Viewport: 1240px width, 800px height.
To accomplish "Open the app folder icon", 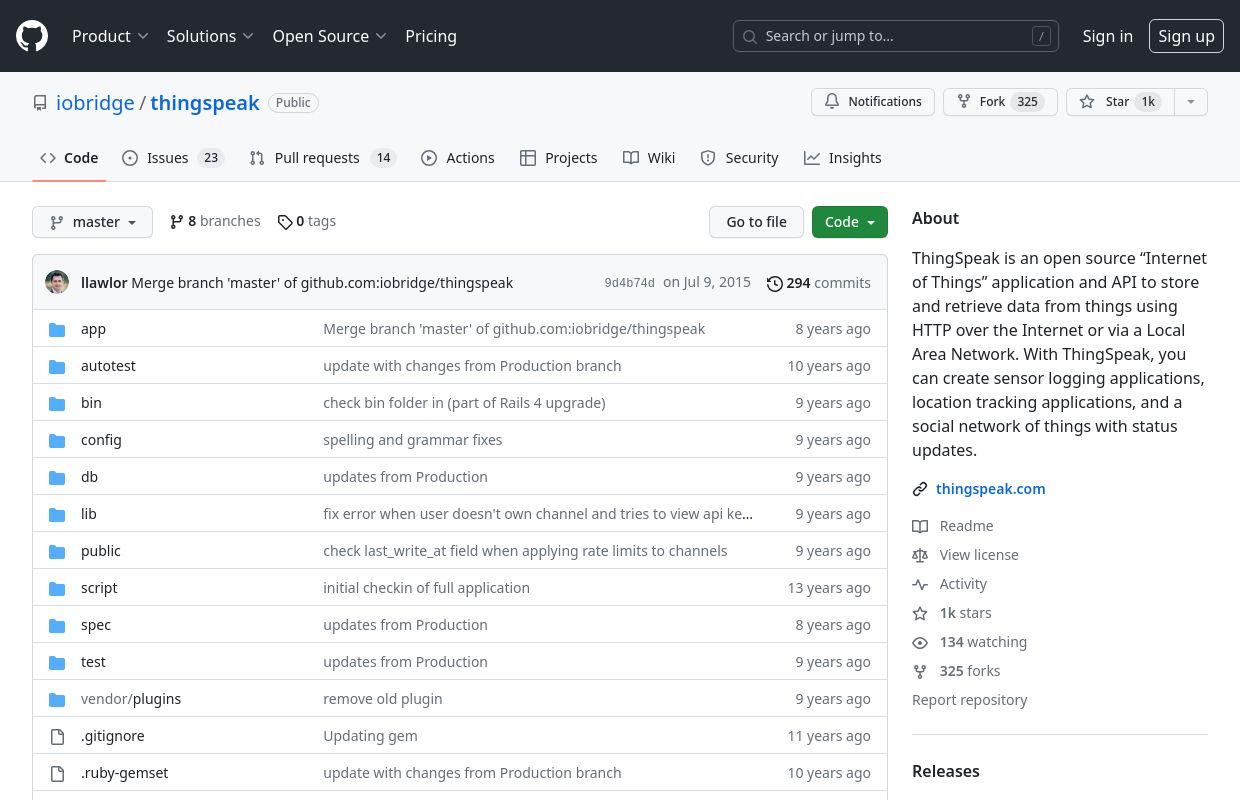I will (57, 329).
